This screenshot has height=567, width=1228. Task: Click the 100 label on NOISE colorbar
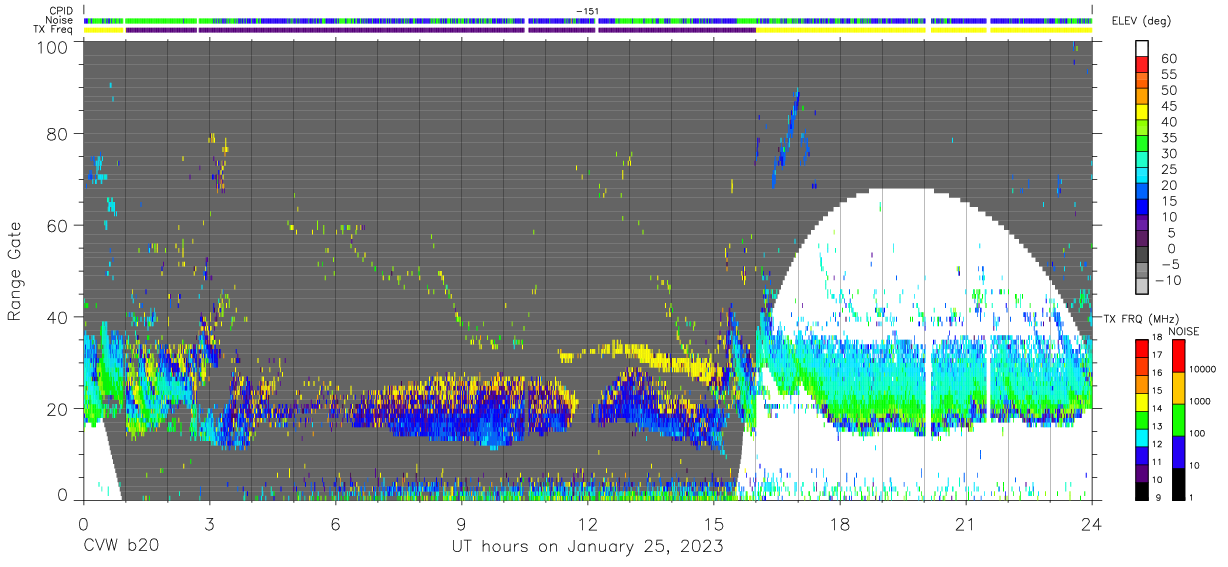1198,434
